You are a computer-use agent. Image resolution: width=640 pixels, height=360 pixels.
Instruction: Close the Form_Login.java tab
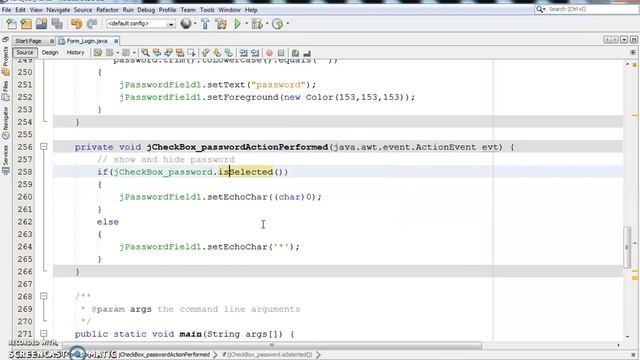116,41
